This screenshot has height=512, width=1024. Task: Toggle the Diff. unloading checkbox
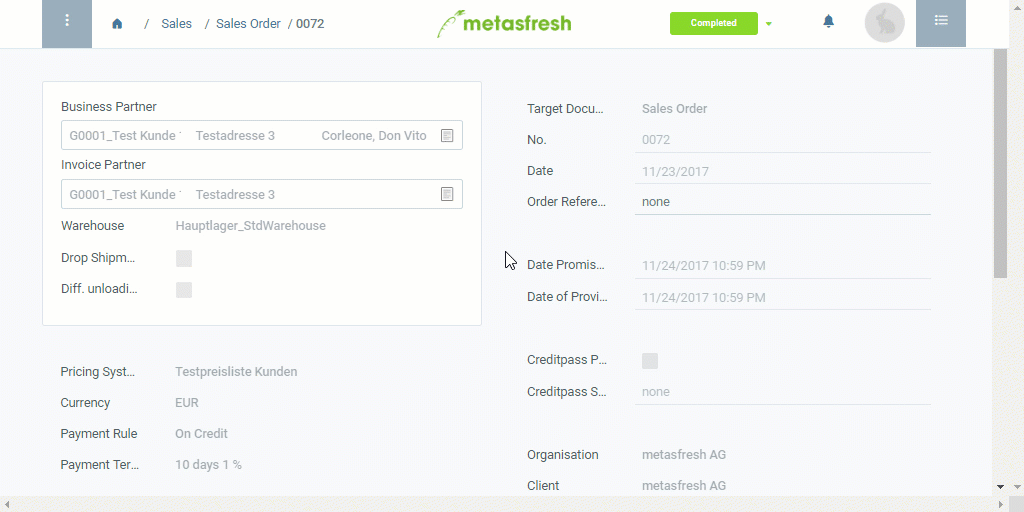[x=184, y=290]
